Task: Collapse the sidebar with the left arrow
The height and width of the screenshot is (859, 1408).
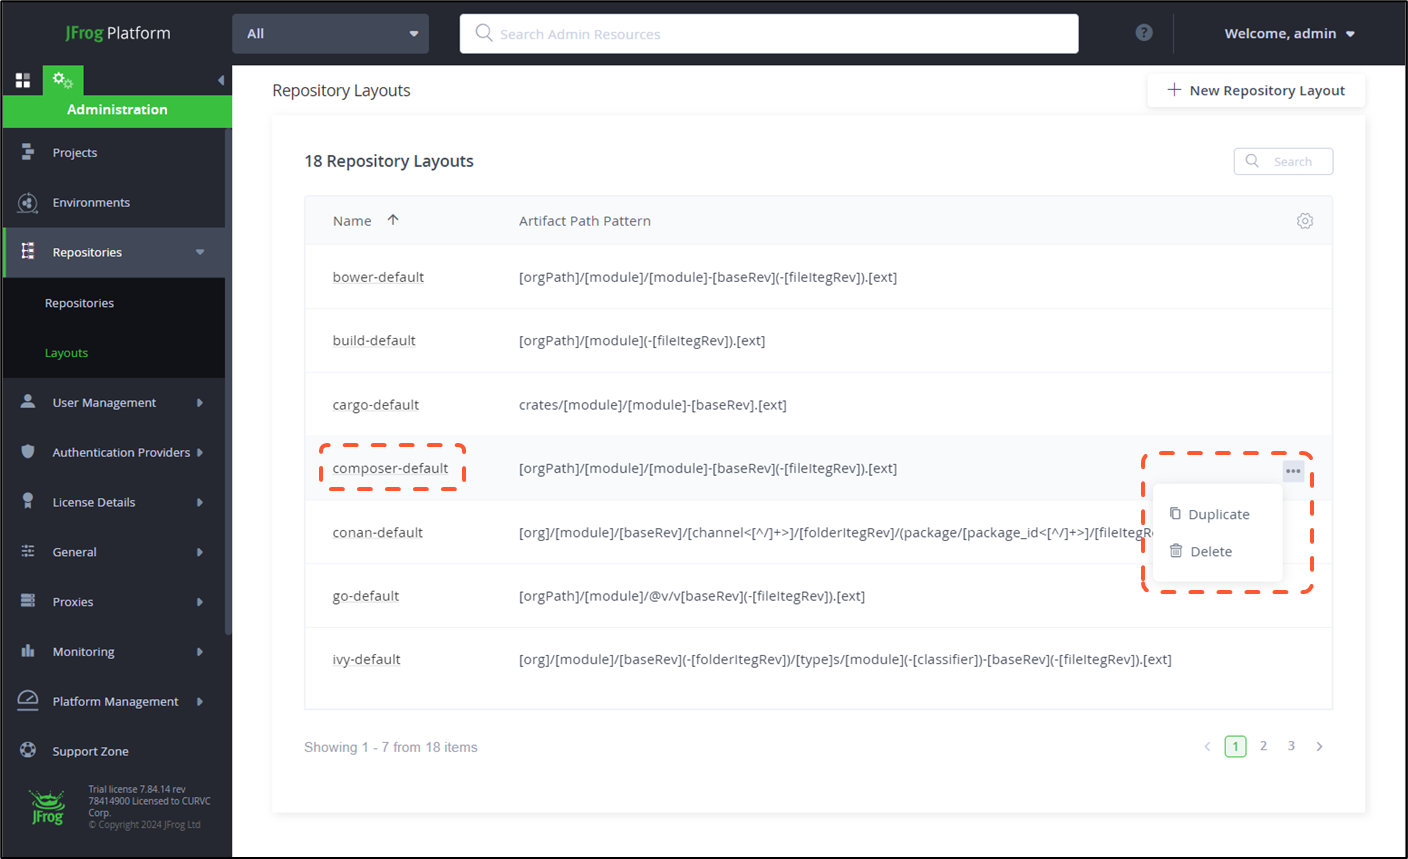Action: click(x=221, y=80)
